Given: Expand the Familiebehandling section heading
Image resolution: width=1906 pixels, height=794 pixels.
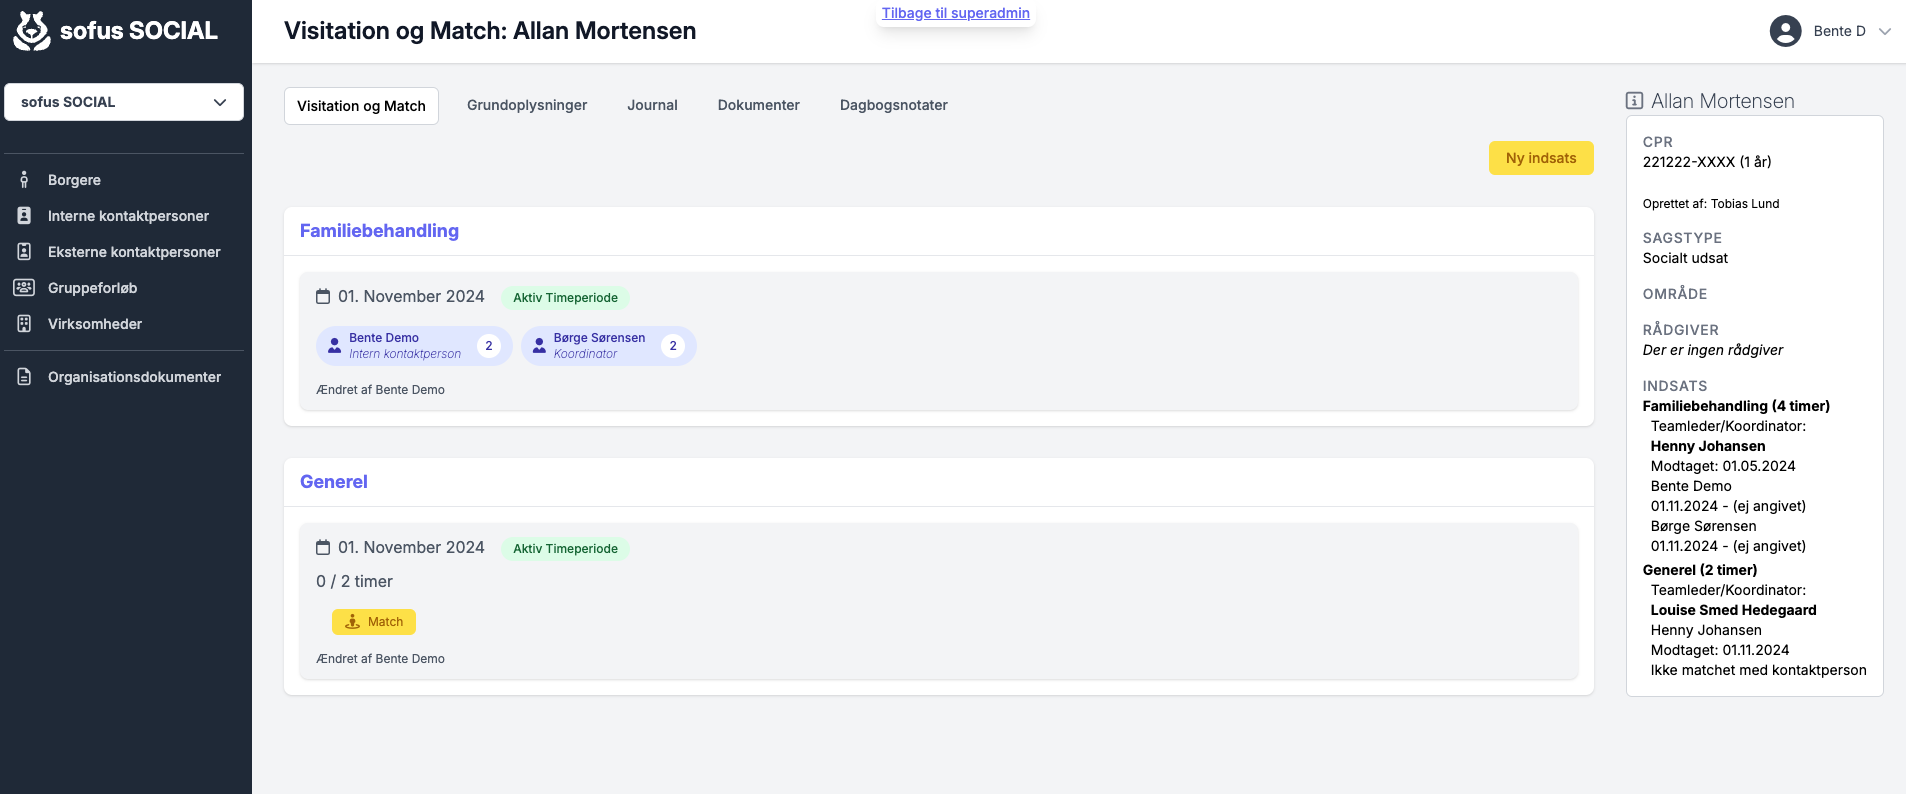Looking at the screenshot, I should click(379, 231).
